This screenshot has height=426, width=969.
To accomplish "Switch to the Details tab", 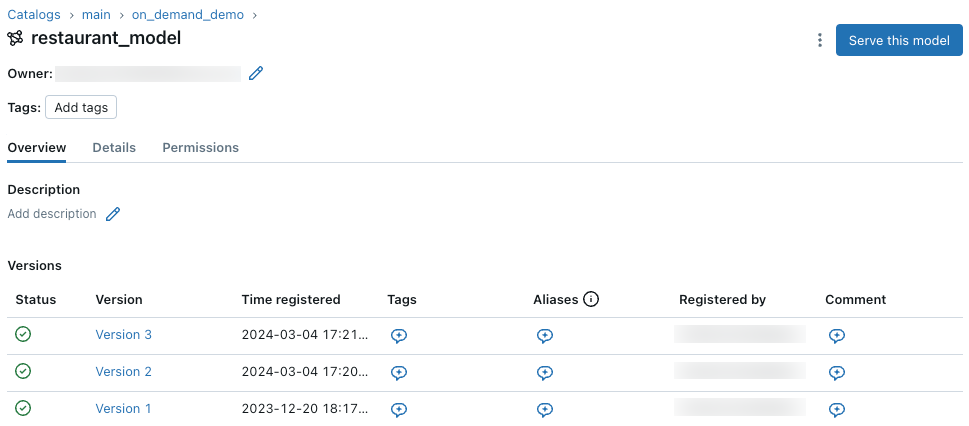I will point(114,147).
